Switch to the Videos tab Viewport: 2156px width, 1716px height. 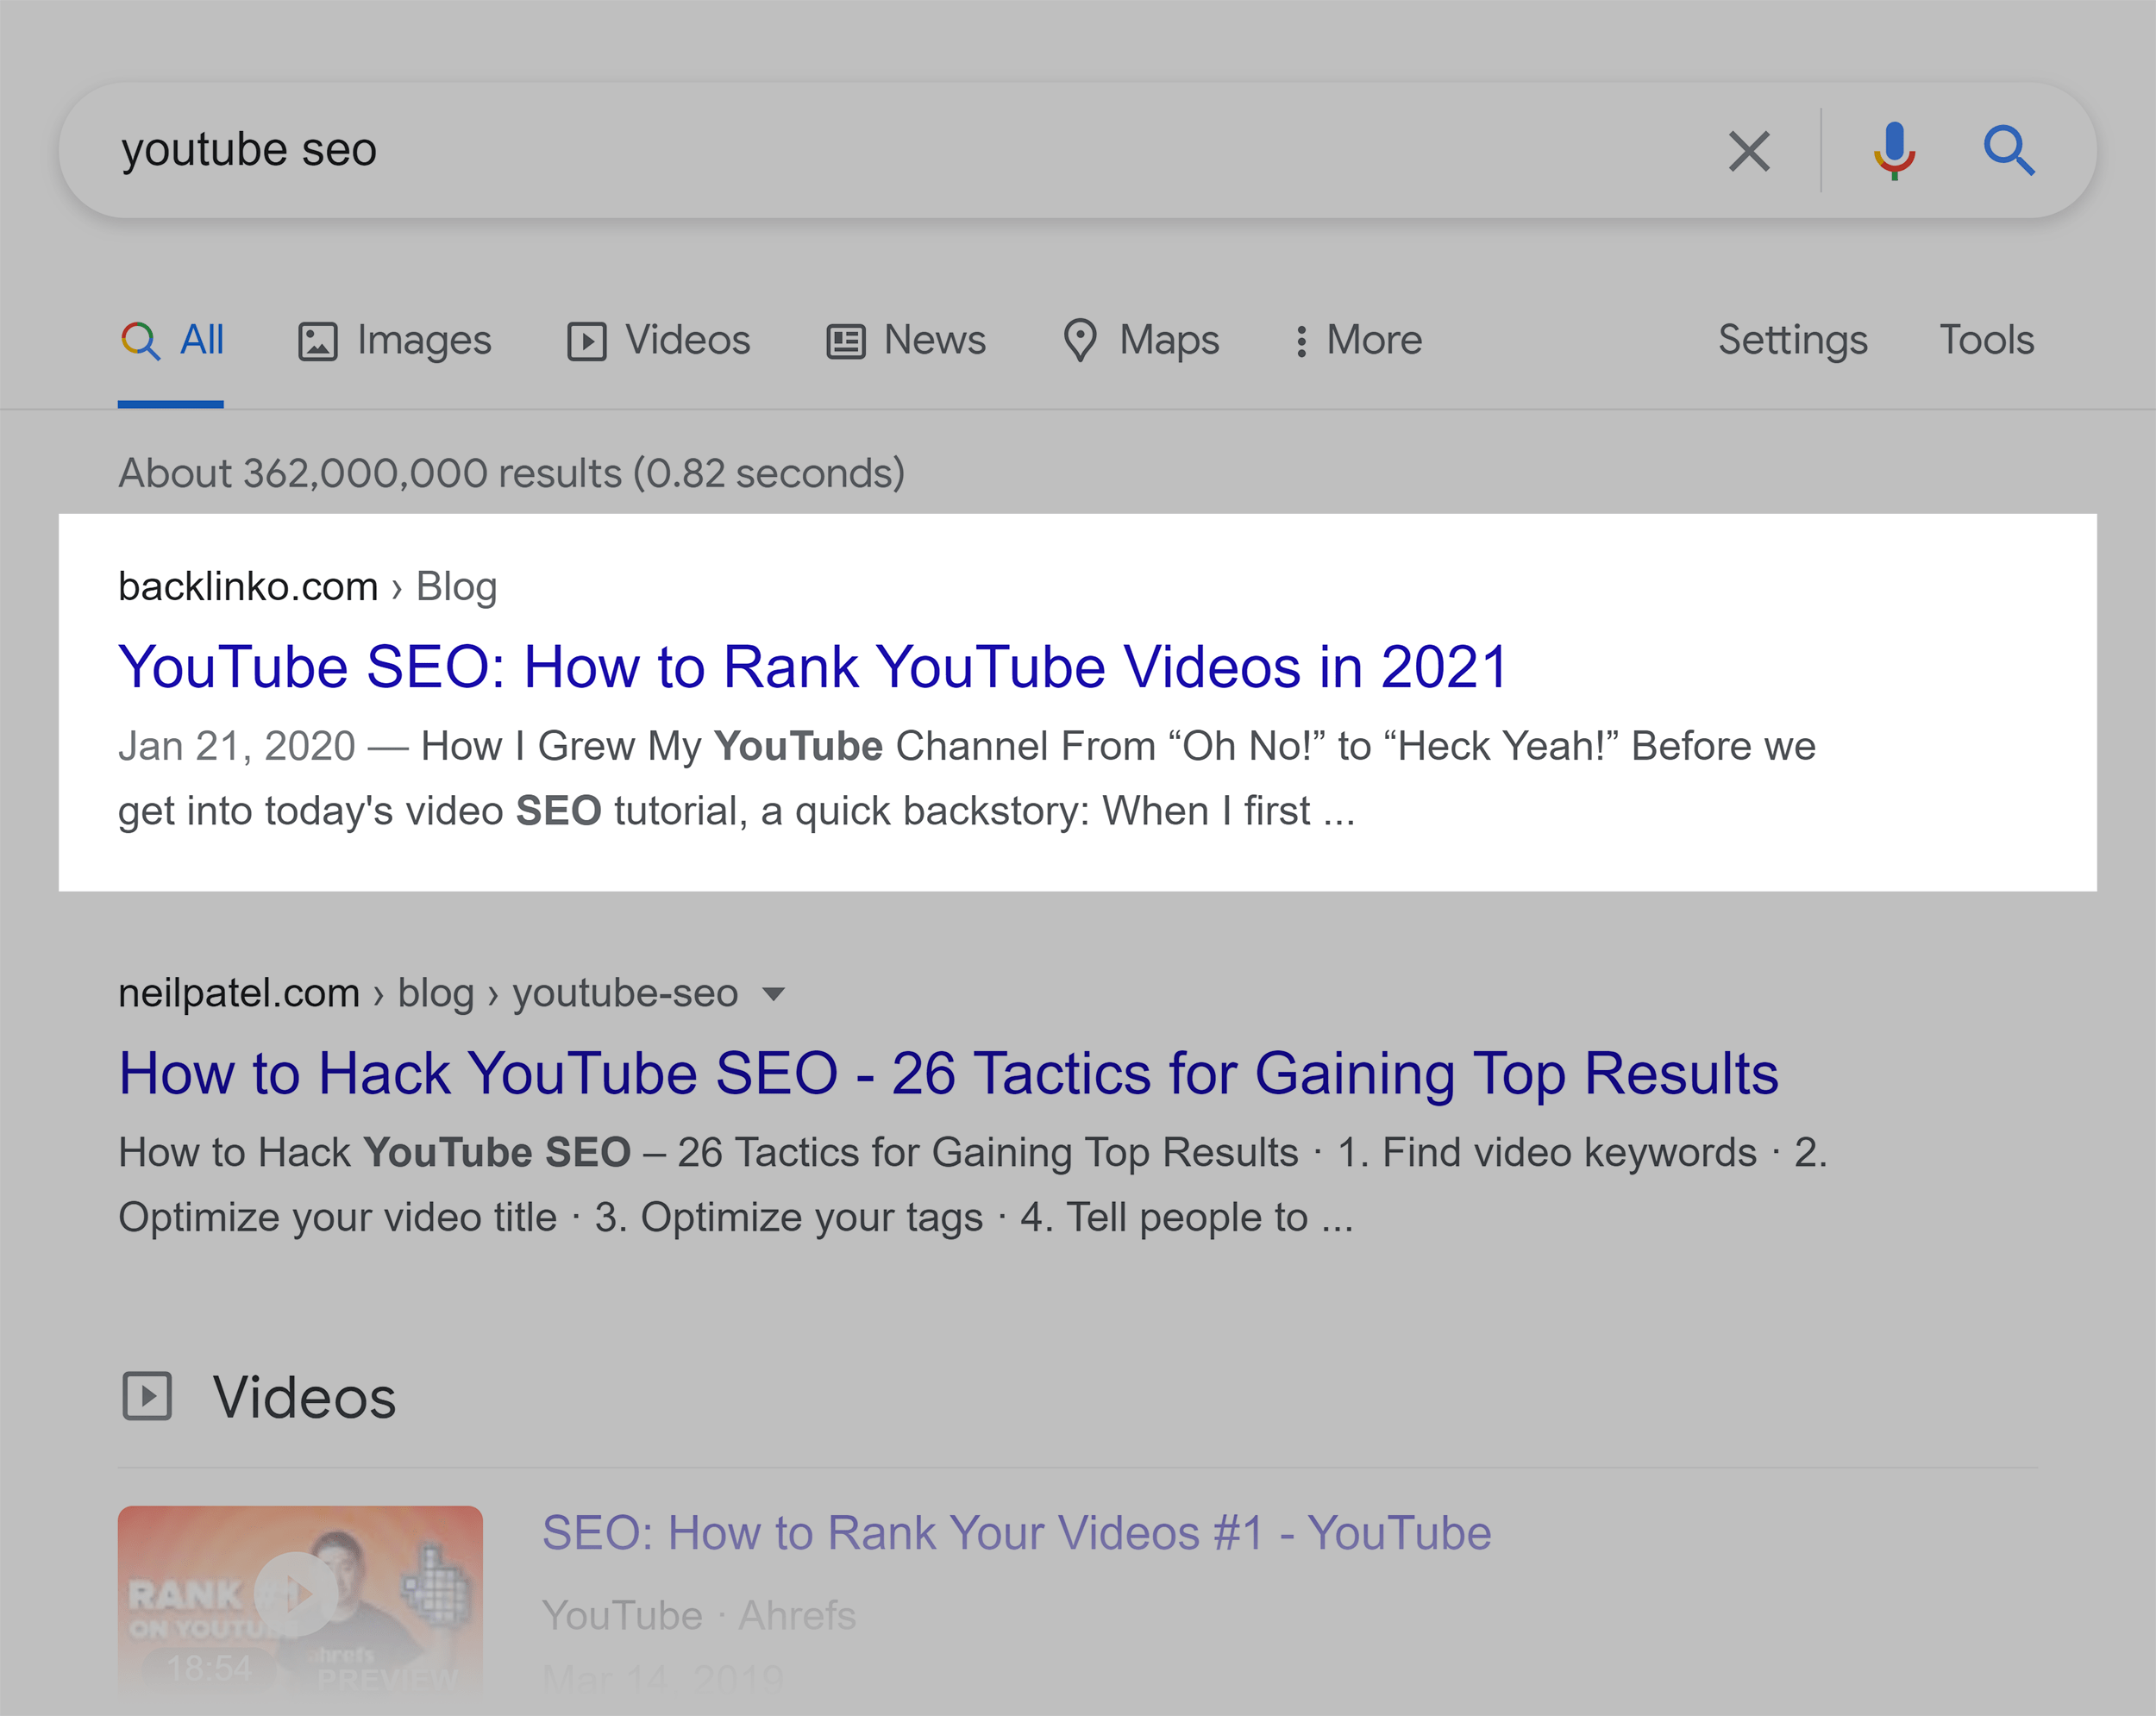[x=659, y=341]
